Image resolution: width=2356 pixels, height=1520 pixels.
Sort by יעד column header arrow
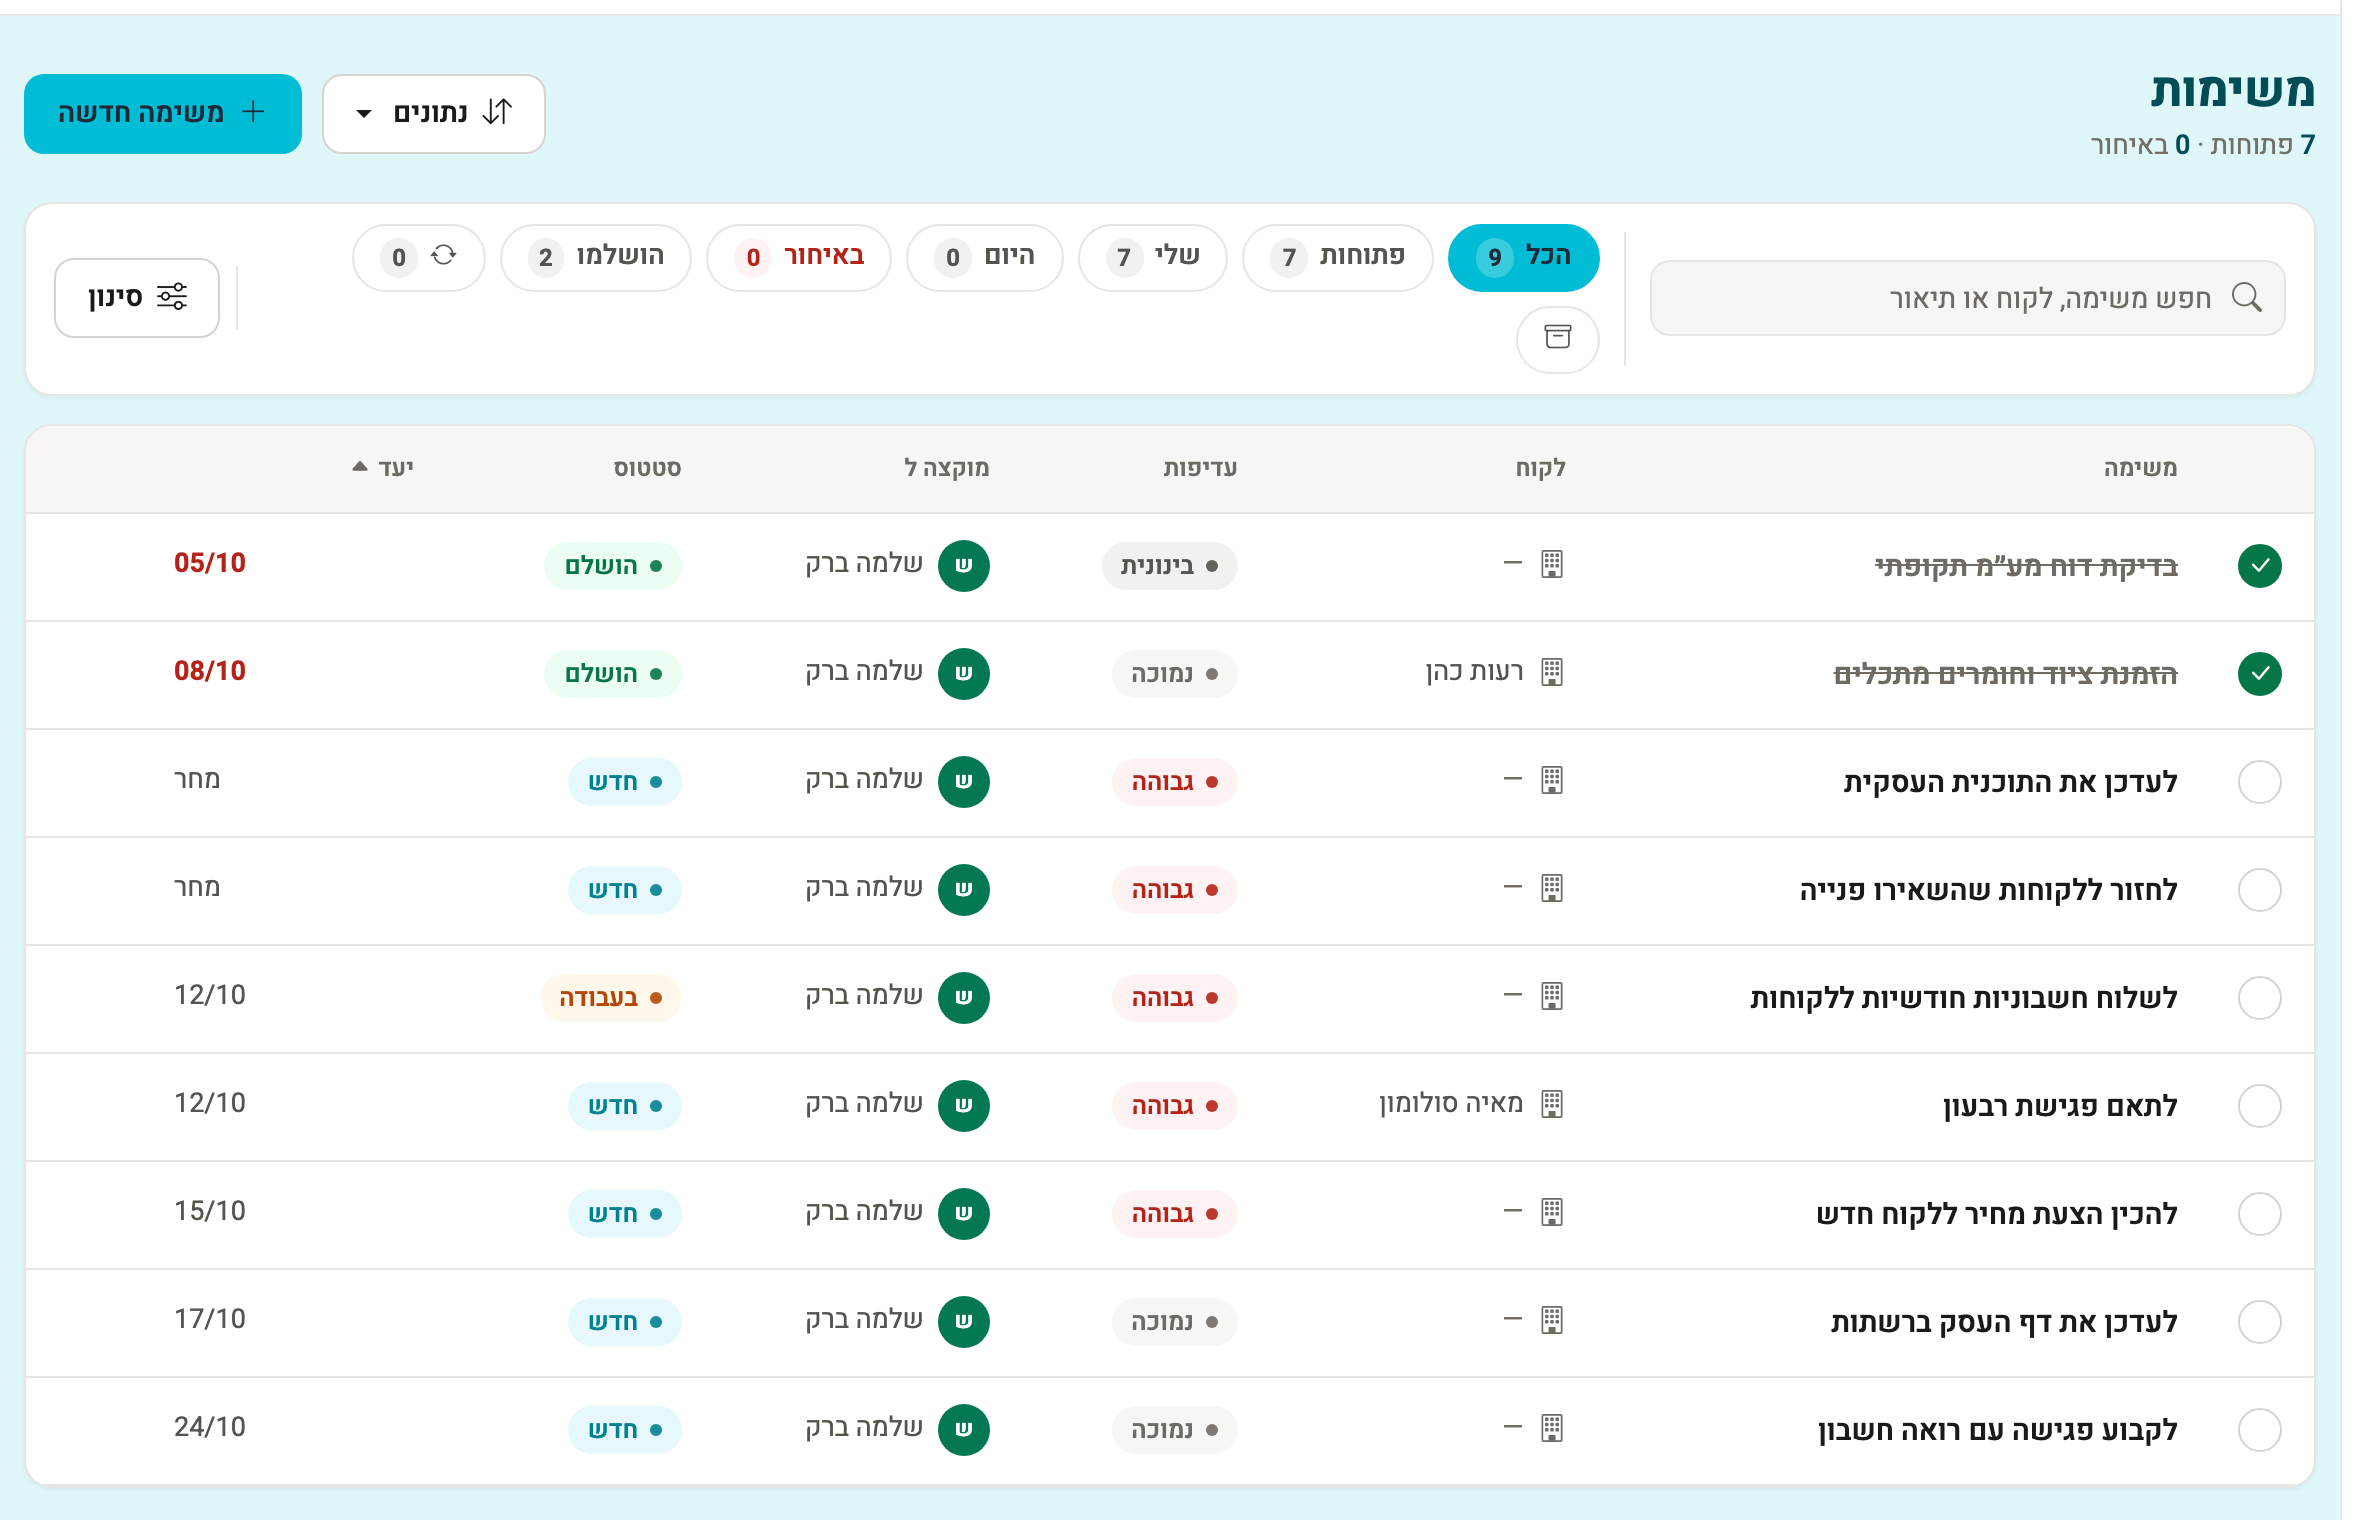(x=360, y=467)
